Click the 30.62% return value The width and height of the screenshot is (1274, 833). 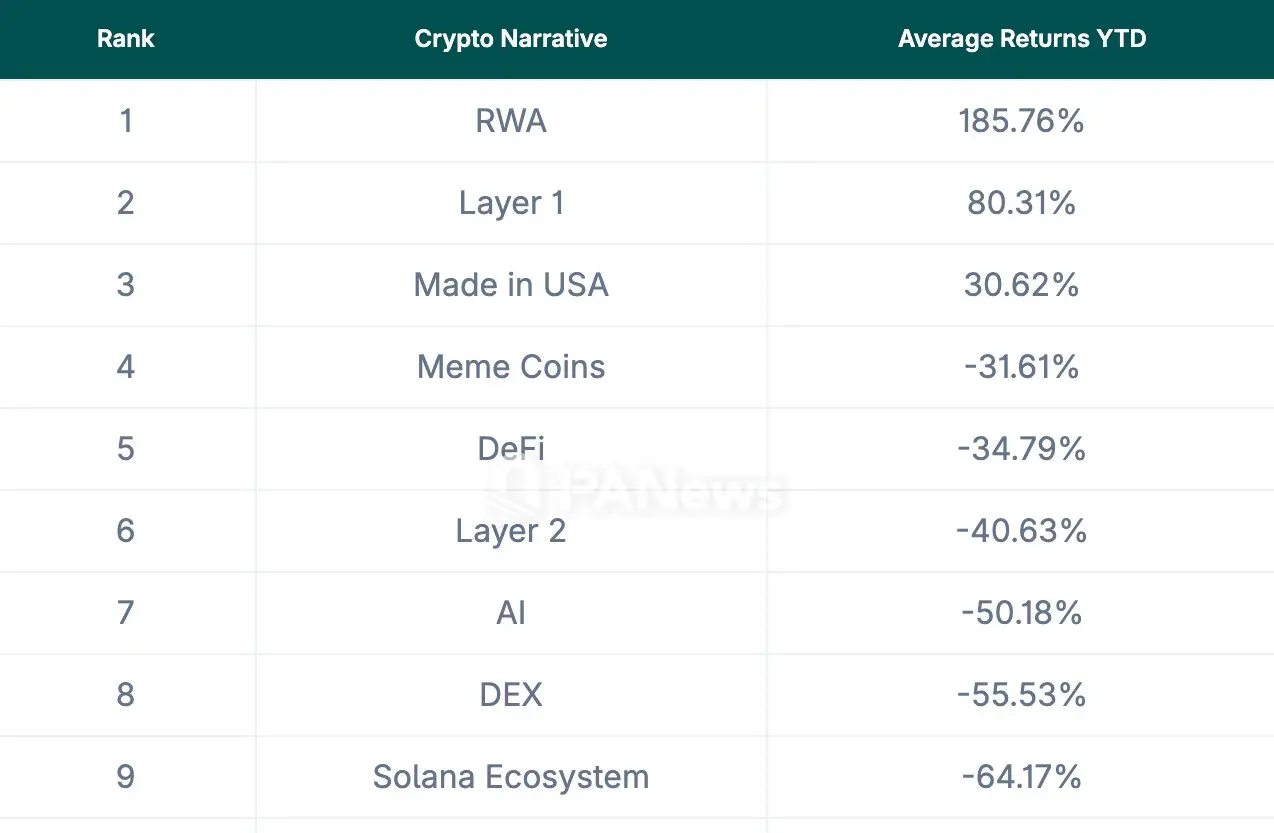coord(1021,285)
